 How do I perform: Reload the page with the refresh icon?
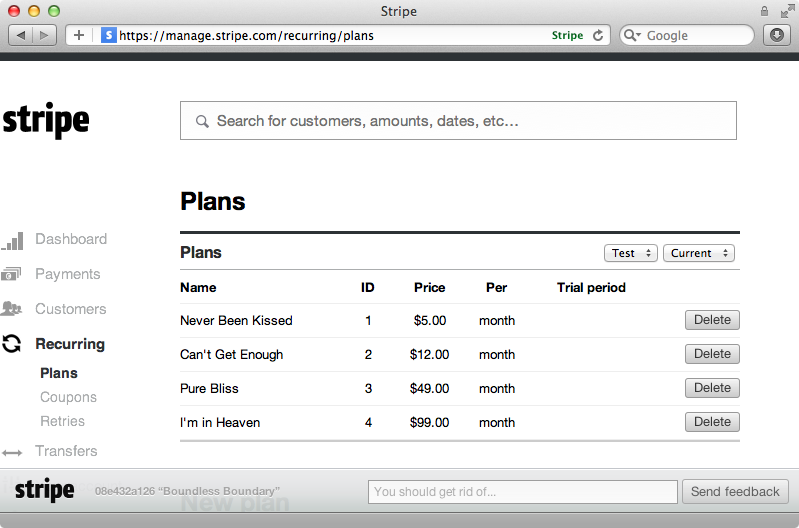598,35
